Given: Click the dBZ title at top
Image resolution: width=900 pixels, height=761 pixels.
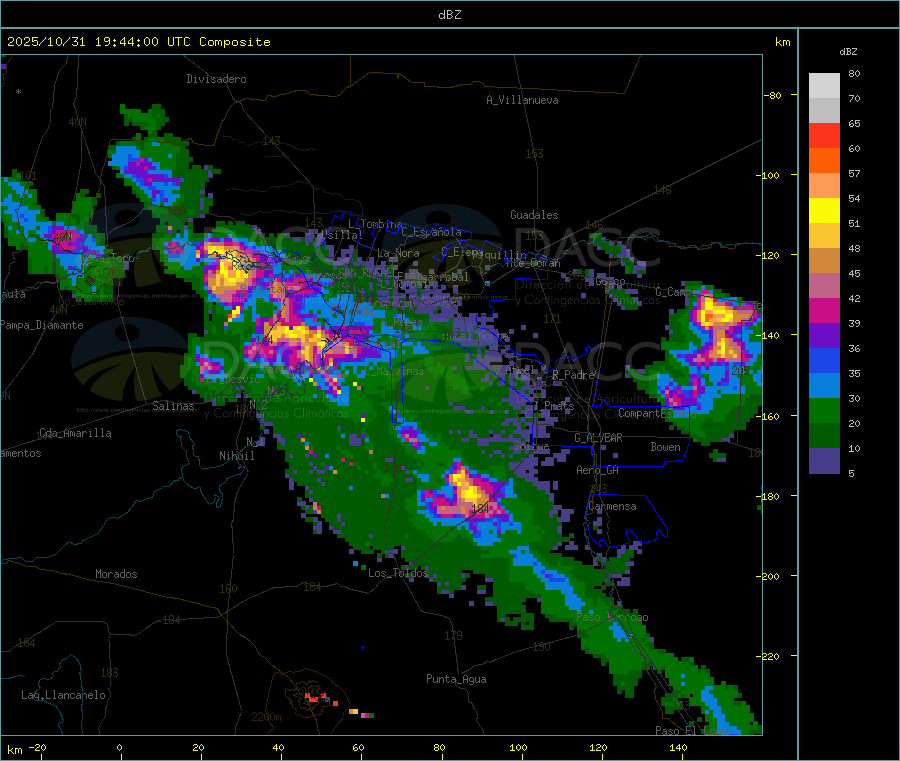Looking at the screenshot, I should pyautogui.click(x=449, y=15).
